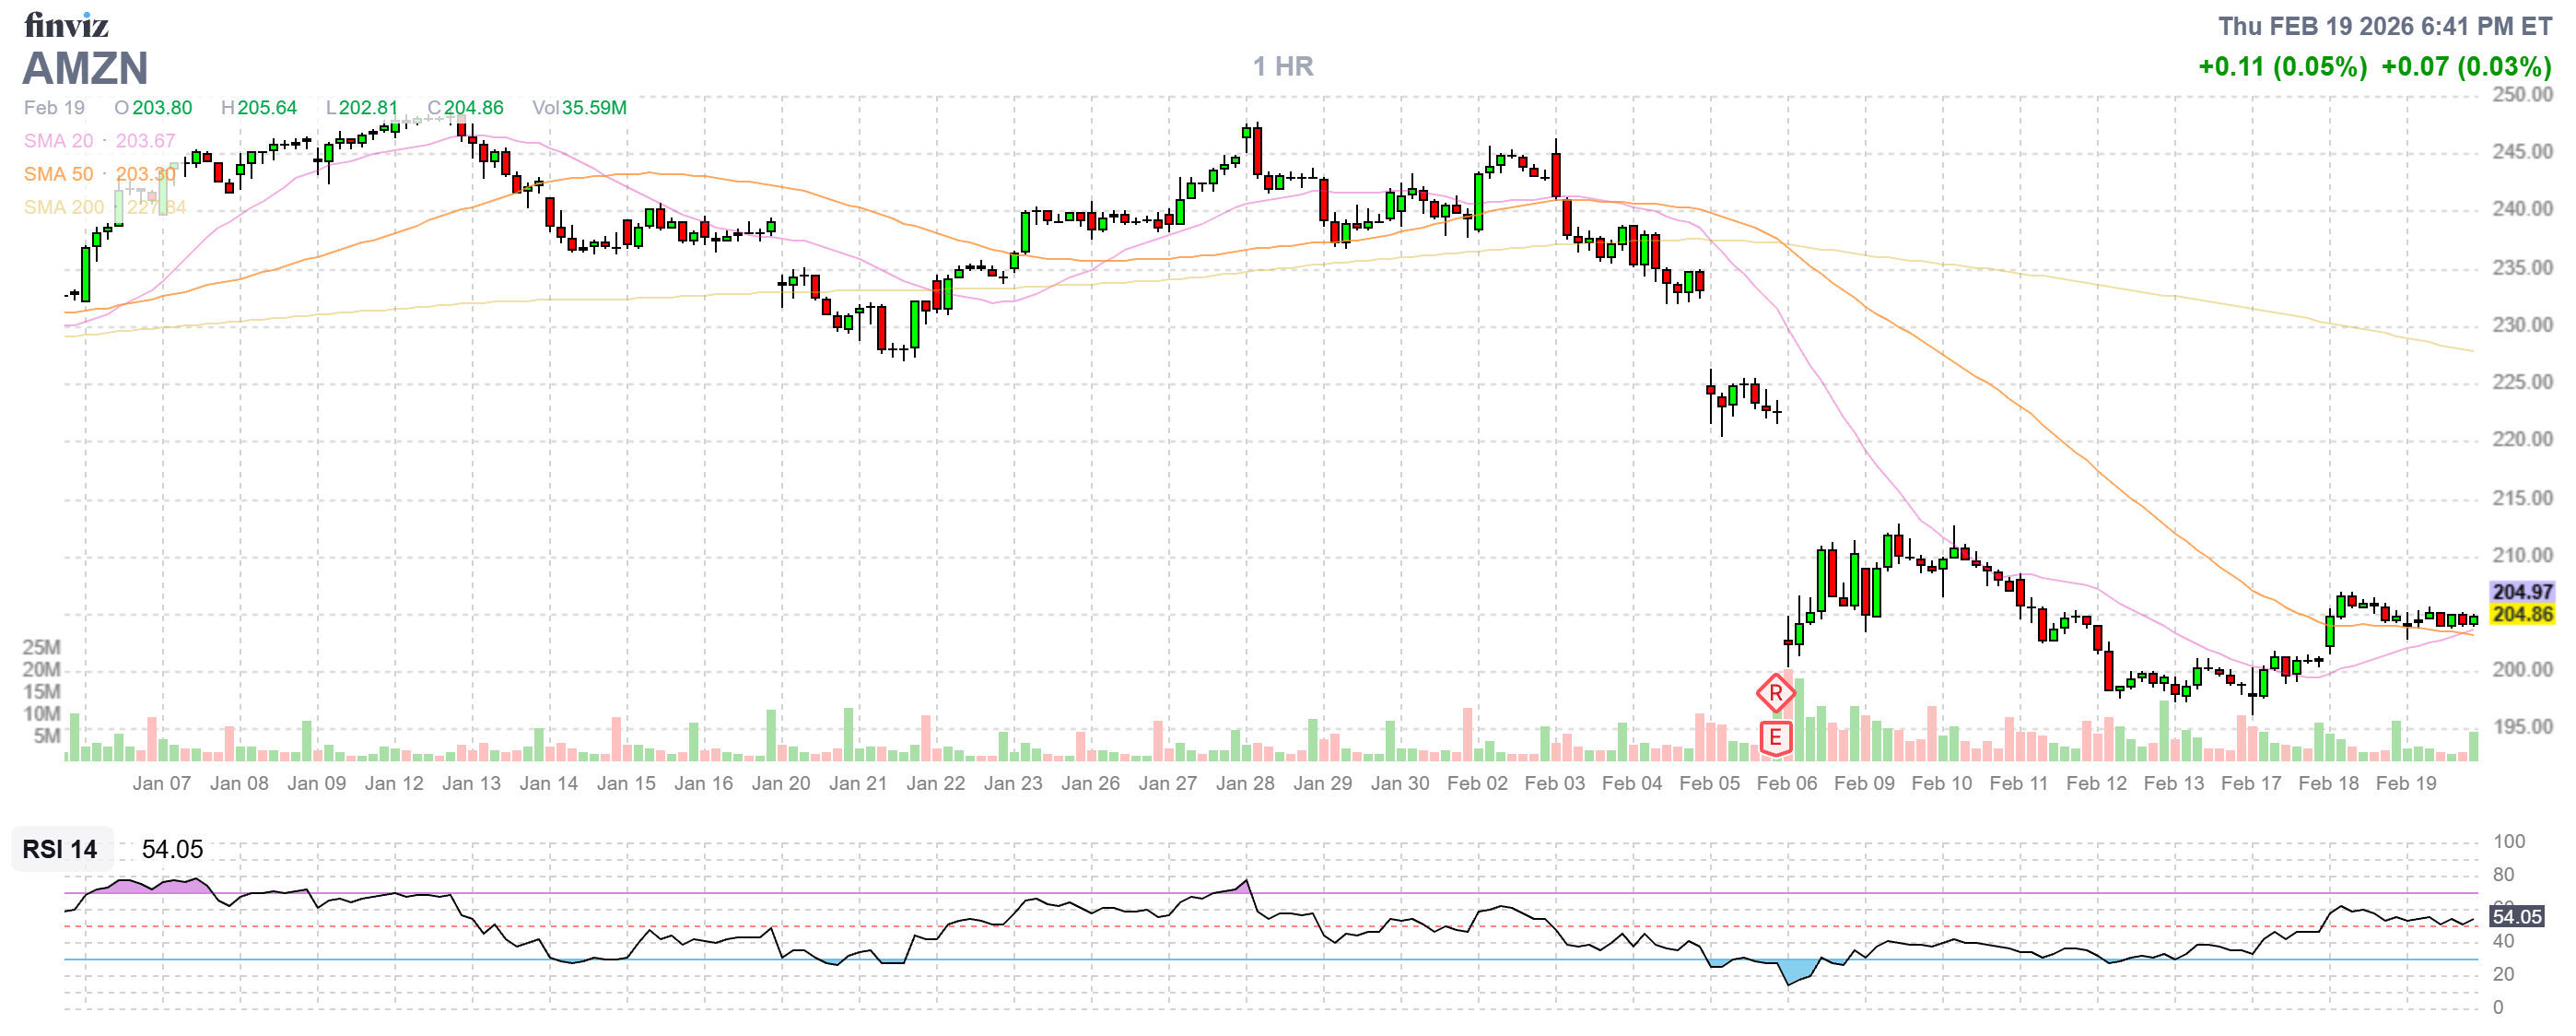
Task: Click the SMA 20 legend label
Action: pos(58,141)
